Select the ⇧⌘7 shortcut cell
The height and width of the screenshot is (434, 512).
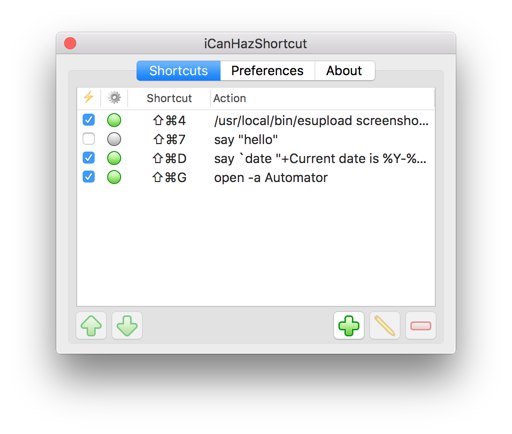[x=169, y=139]
